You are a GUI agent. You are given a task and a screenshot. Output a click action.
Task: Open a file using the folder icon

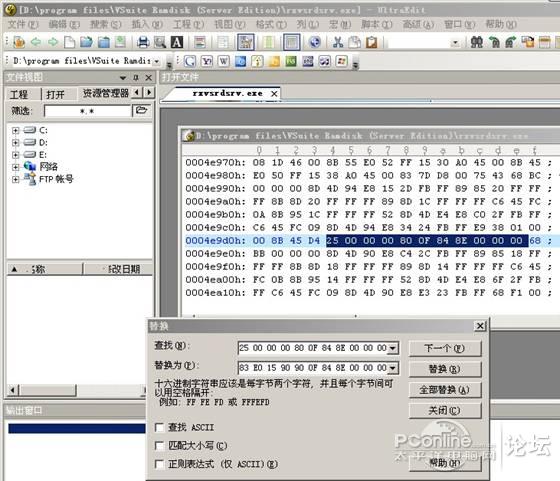[86, 42]
